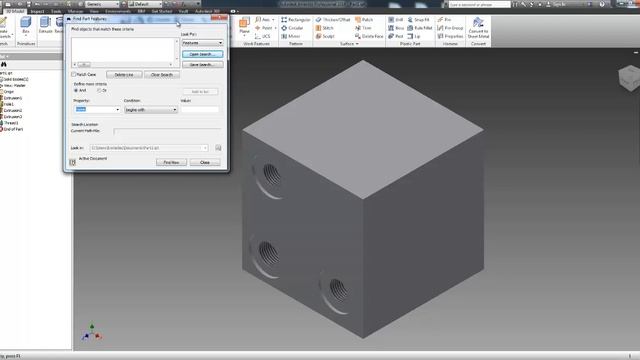Expand the Axis tool dropdown arrow
640x360 pixels.
[x=273, y=20]
